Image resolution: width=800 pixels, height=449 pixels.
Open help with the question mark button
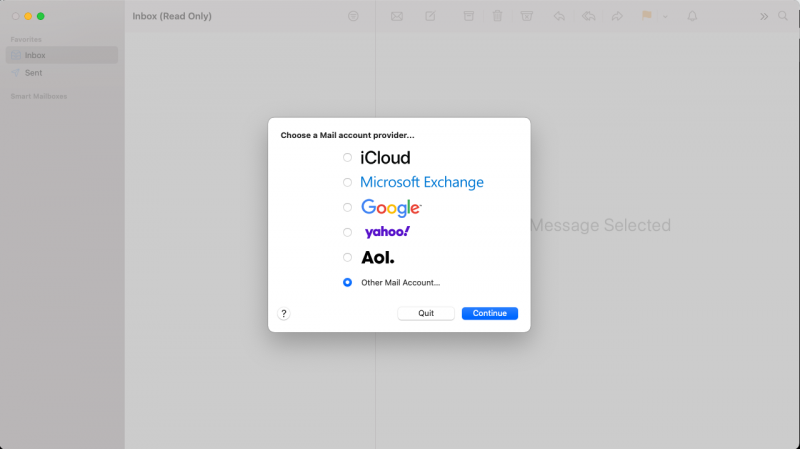coord(284,313)
